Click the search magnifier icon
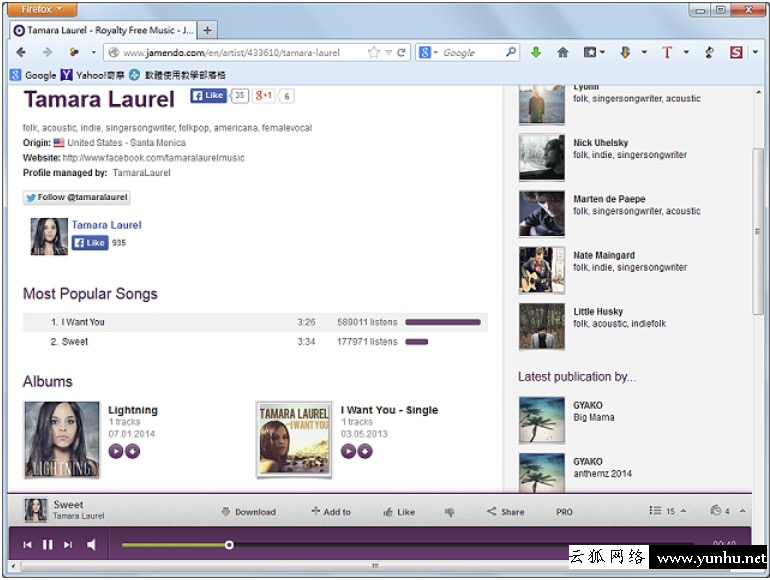Image resolution: width=770 pixels, height=580 pixels. (x=511, y=52)
